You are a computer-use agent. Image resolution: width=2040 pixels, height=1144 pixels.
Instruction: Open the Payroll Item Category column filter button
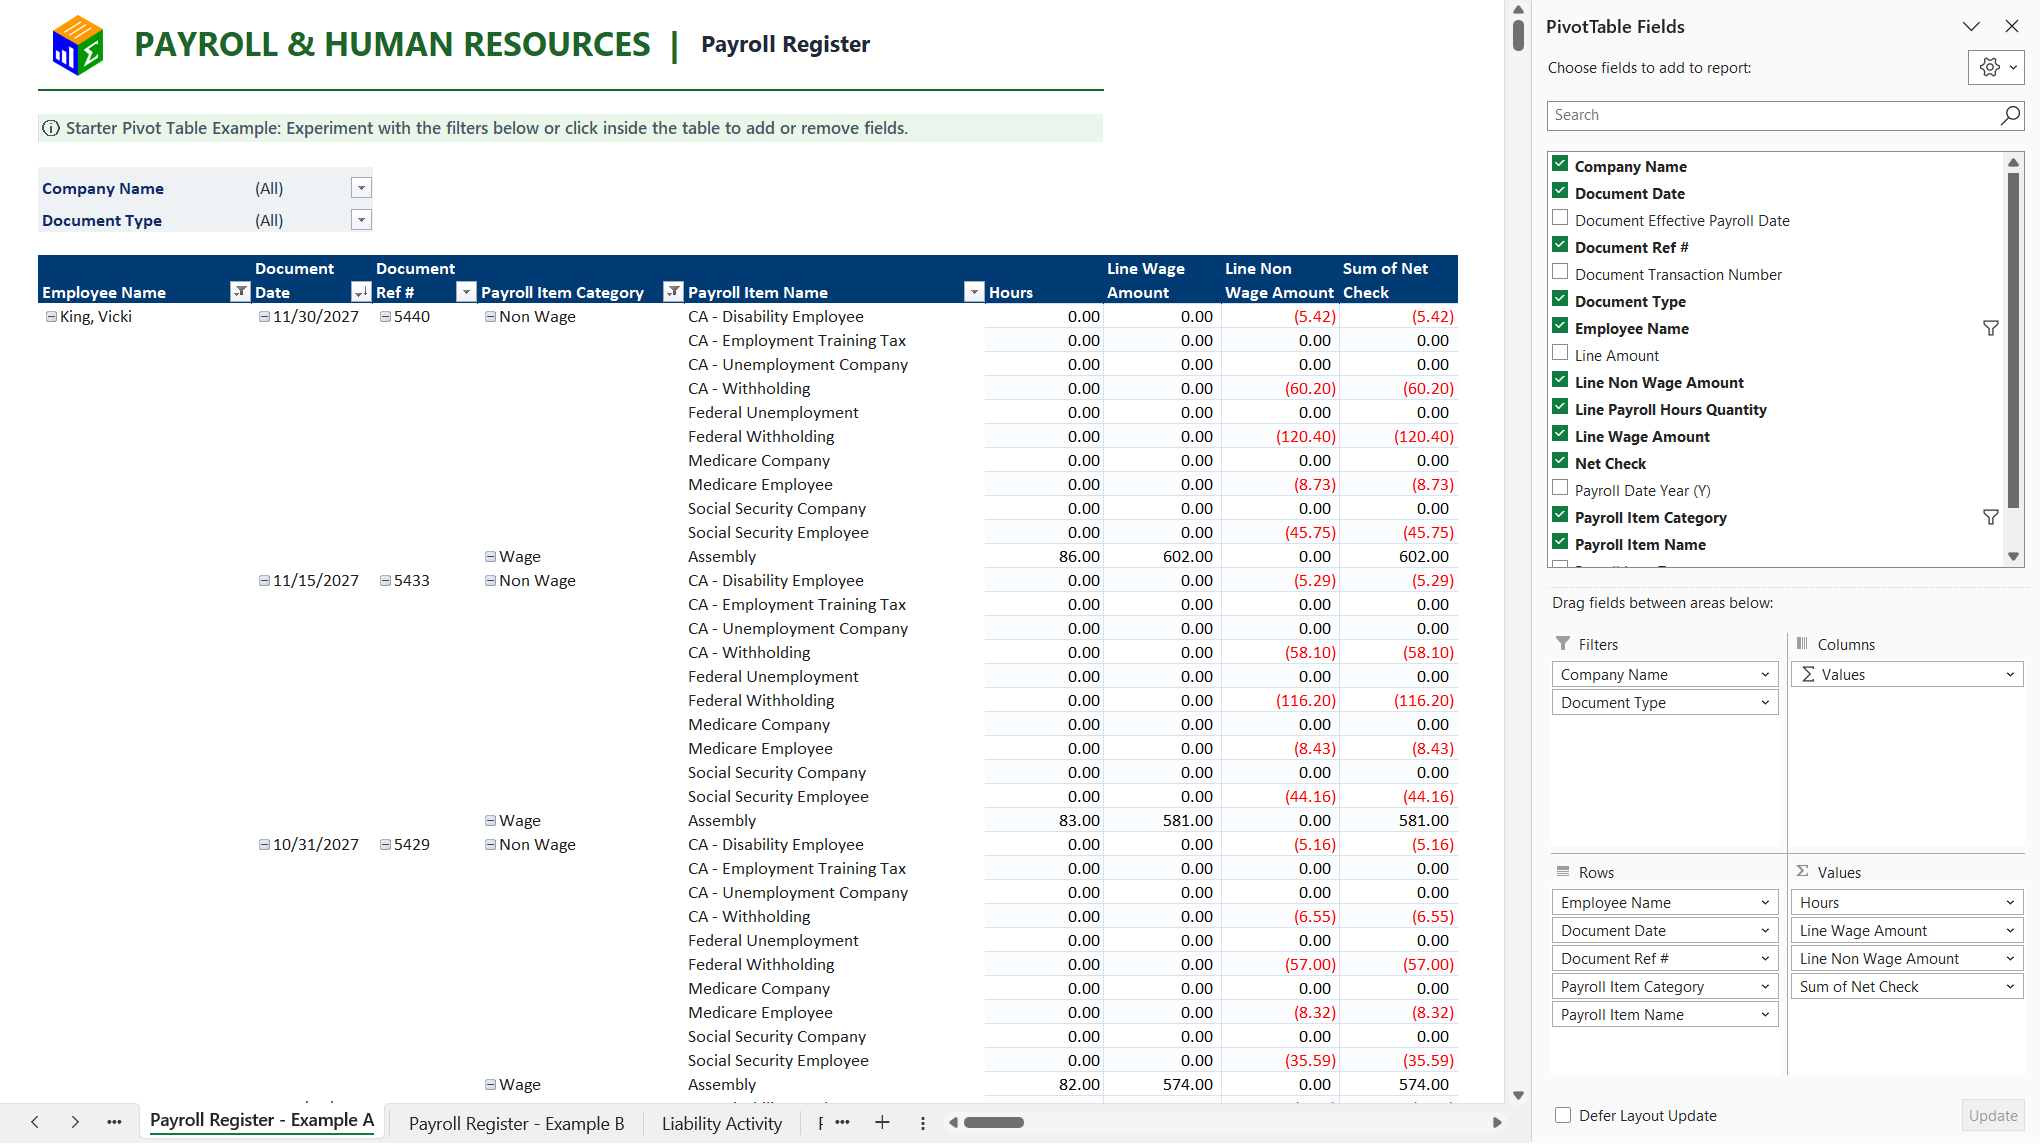pyautogui.click(x=673, y=292)
